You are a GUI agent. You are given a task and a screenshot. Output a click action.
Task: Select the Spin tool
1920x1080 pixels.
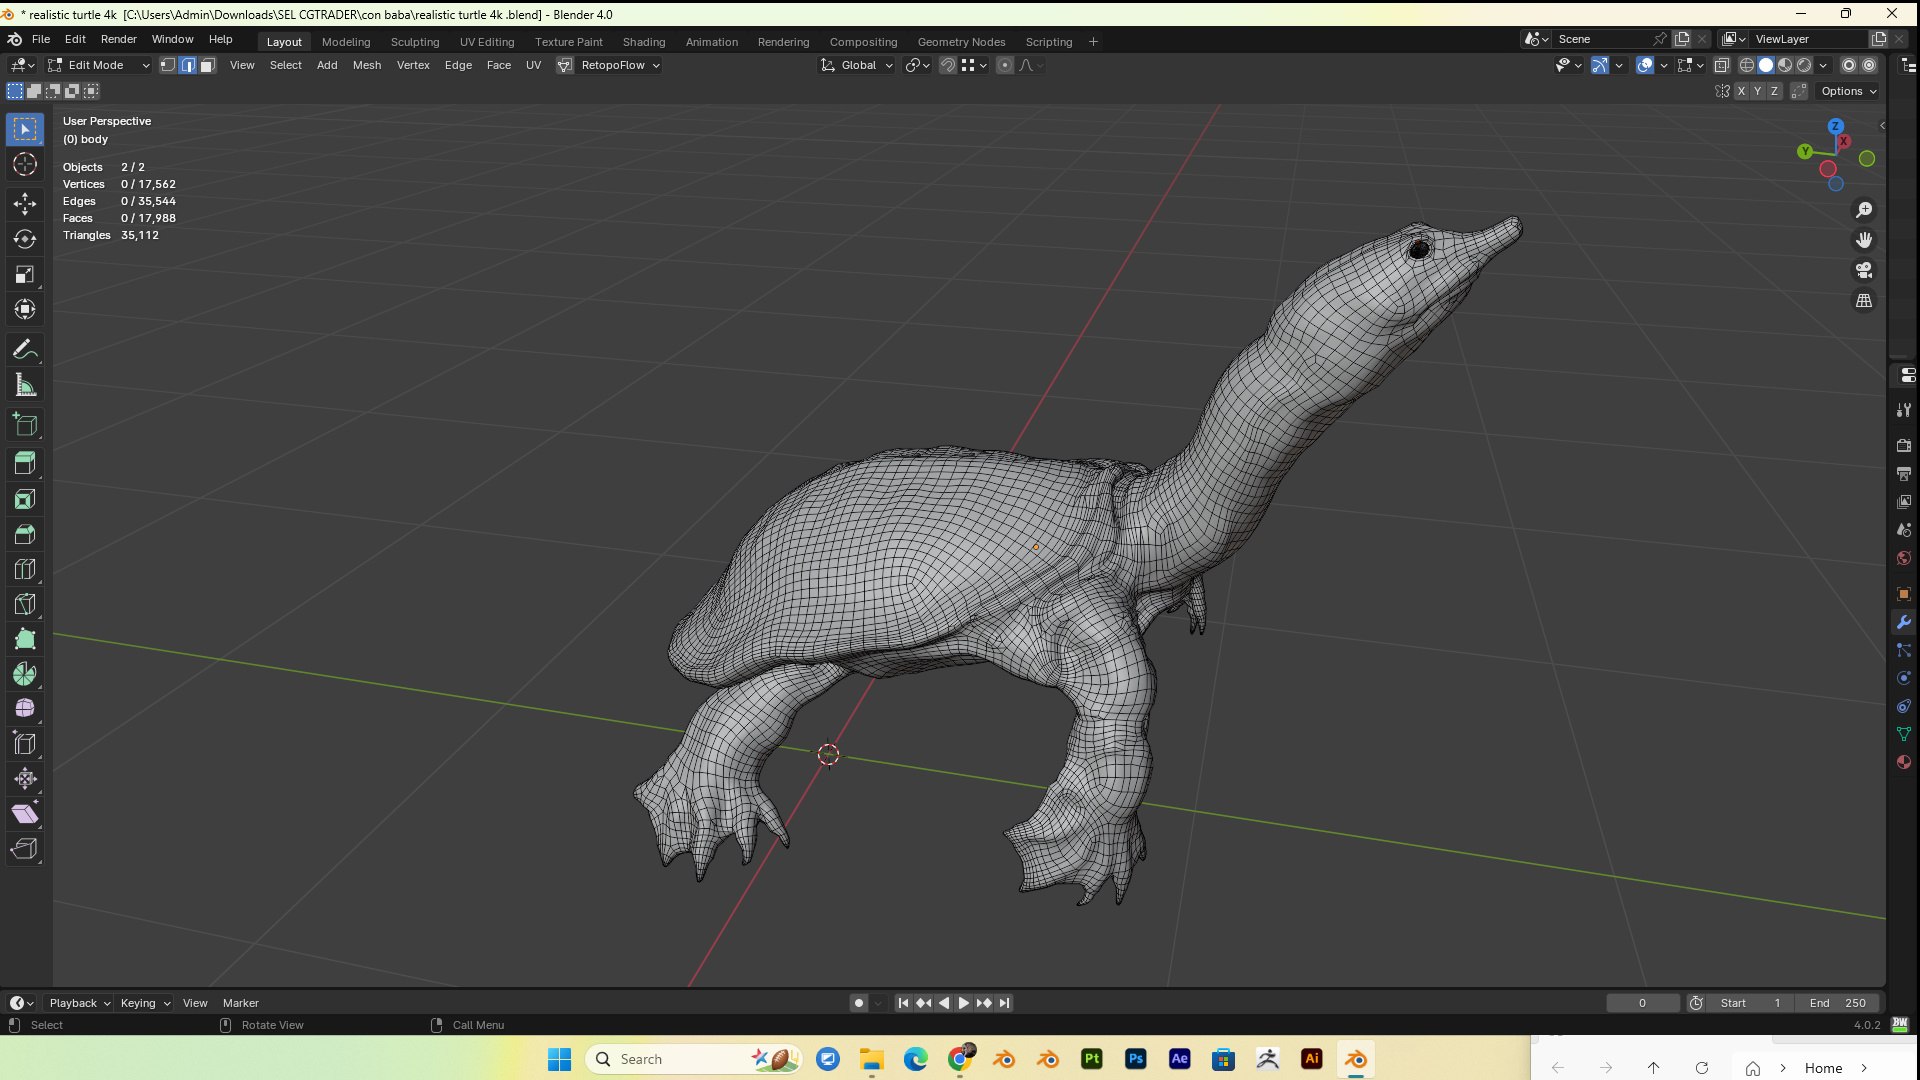[x=25, y=674]
